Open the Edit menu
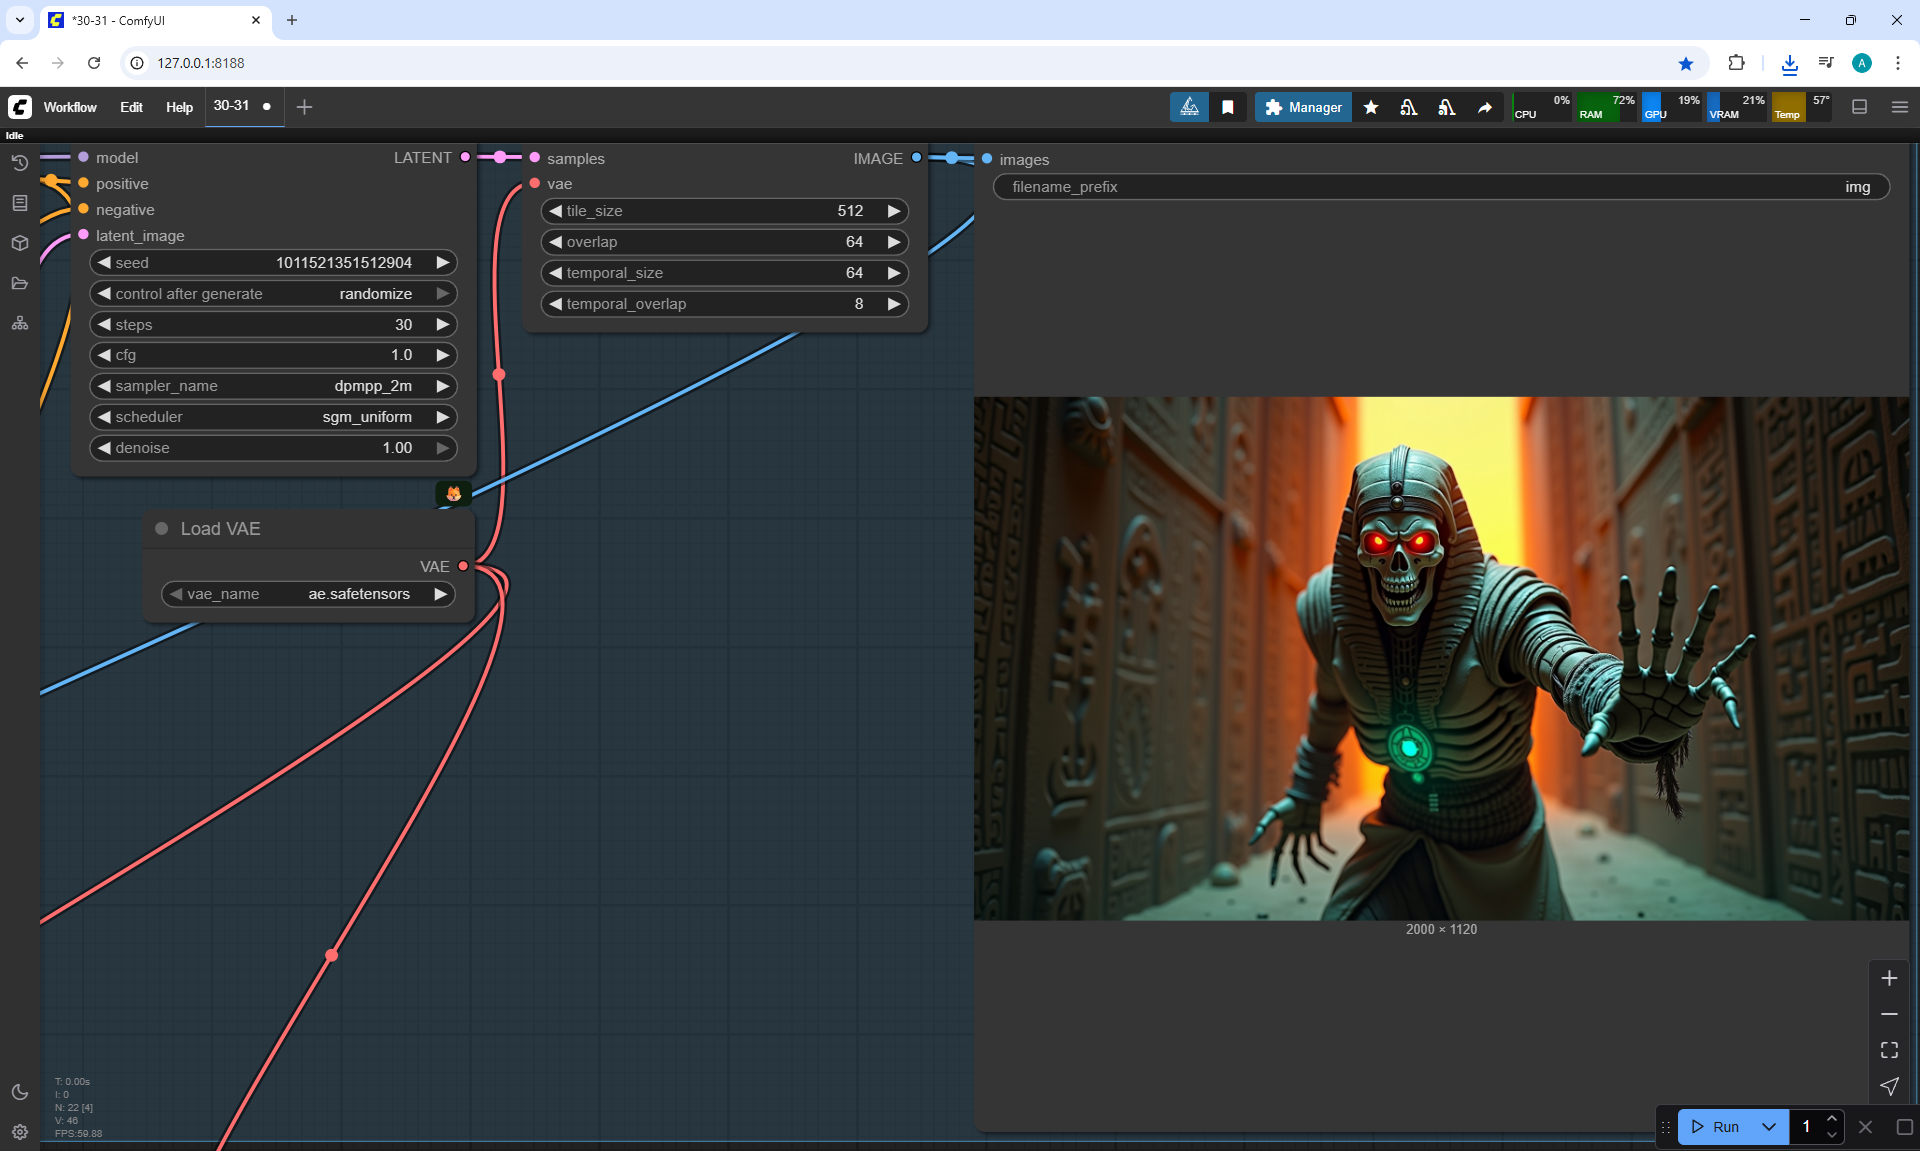This screenshot has height=1151, width=1920. pyautogui.click(x=131, y=107)
